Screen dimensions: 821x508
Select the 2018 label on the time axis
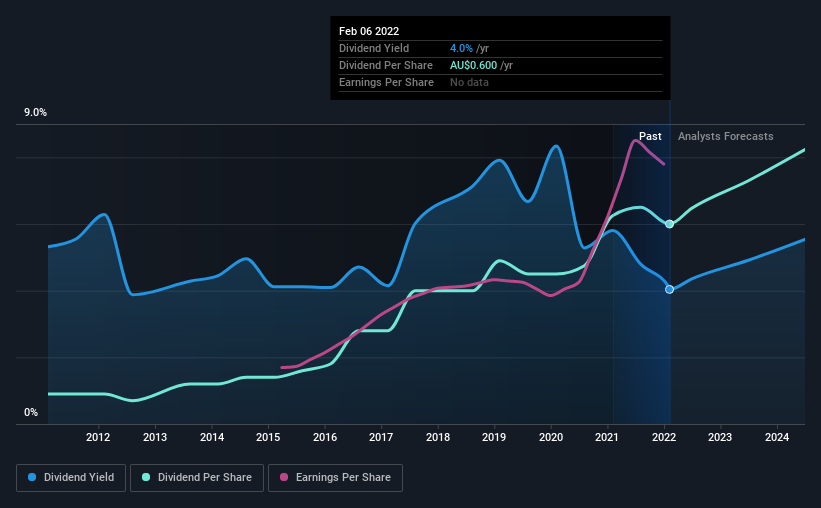438,437
